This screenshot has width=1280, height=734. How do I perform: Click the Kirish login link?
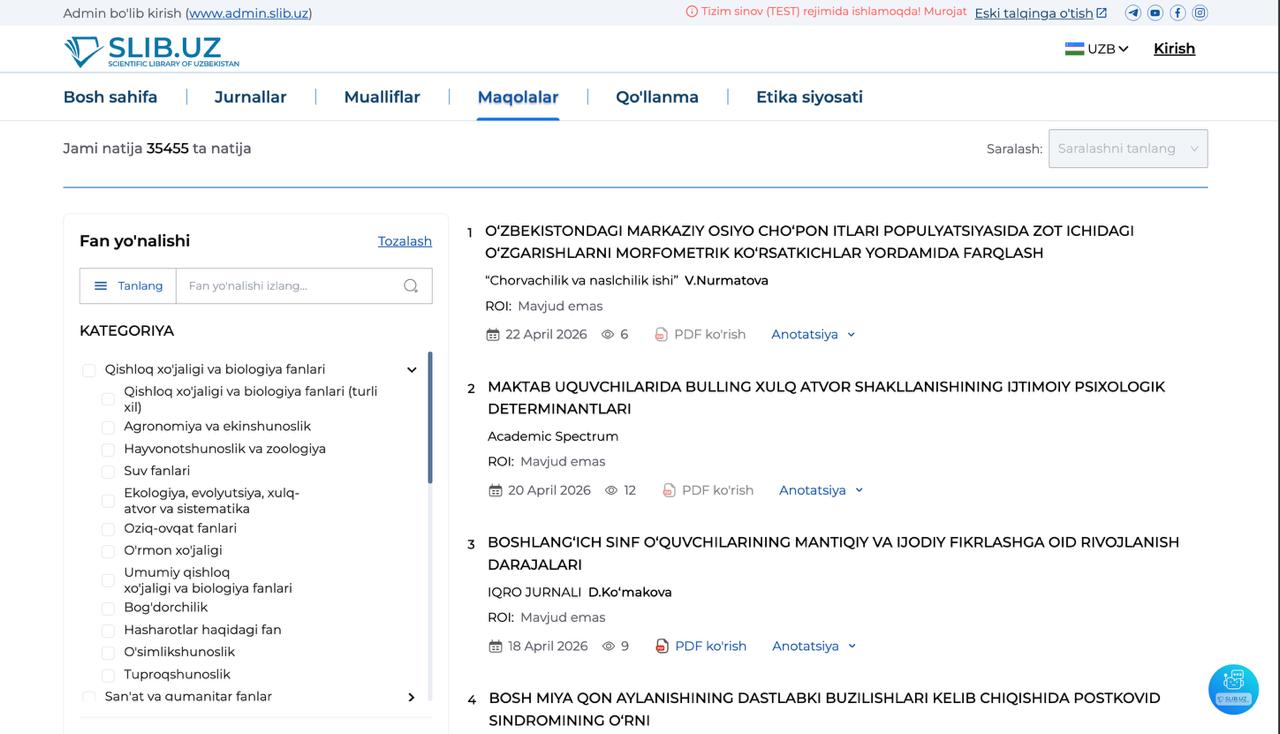[x=1173, y=48]
